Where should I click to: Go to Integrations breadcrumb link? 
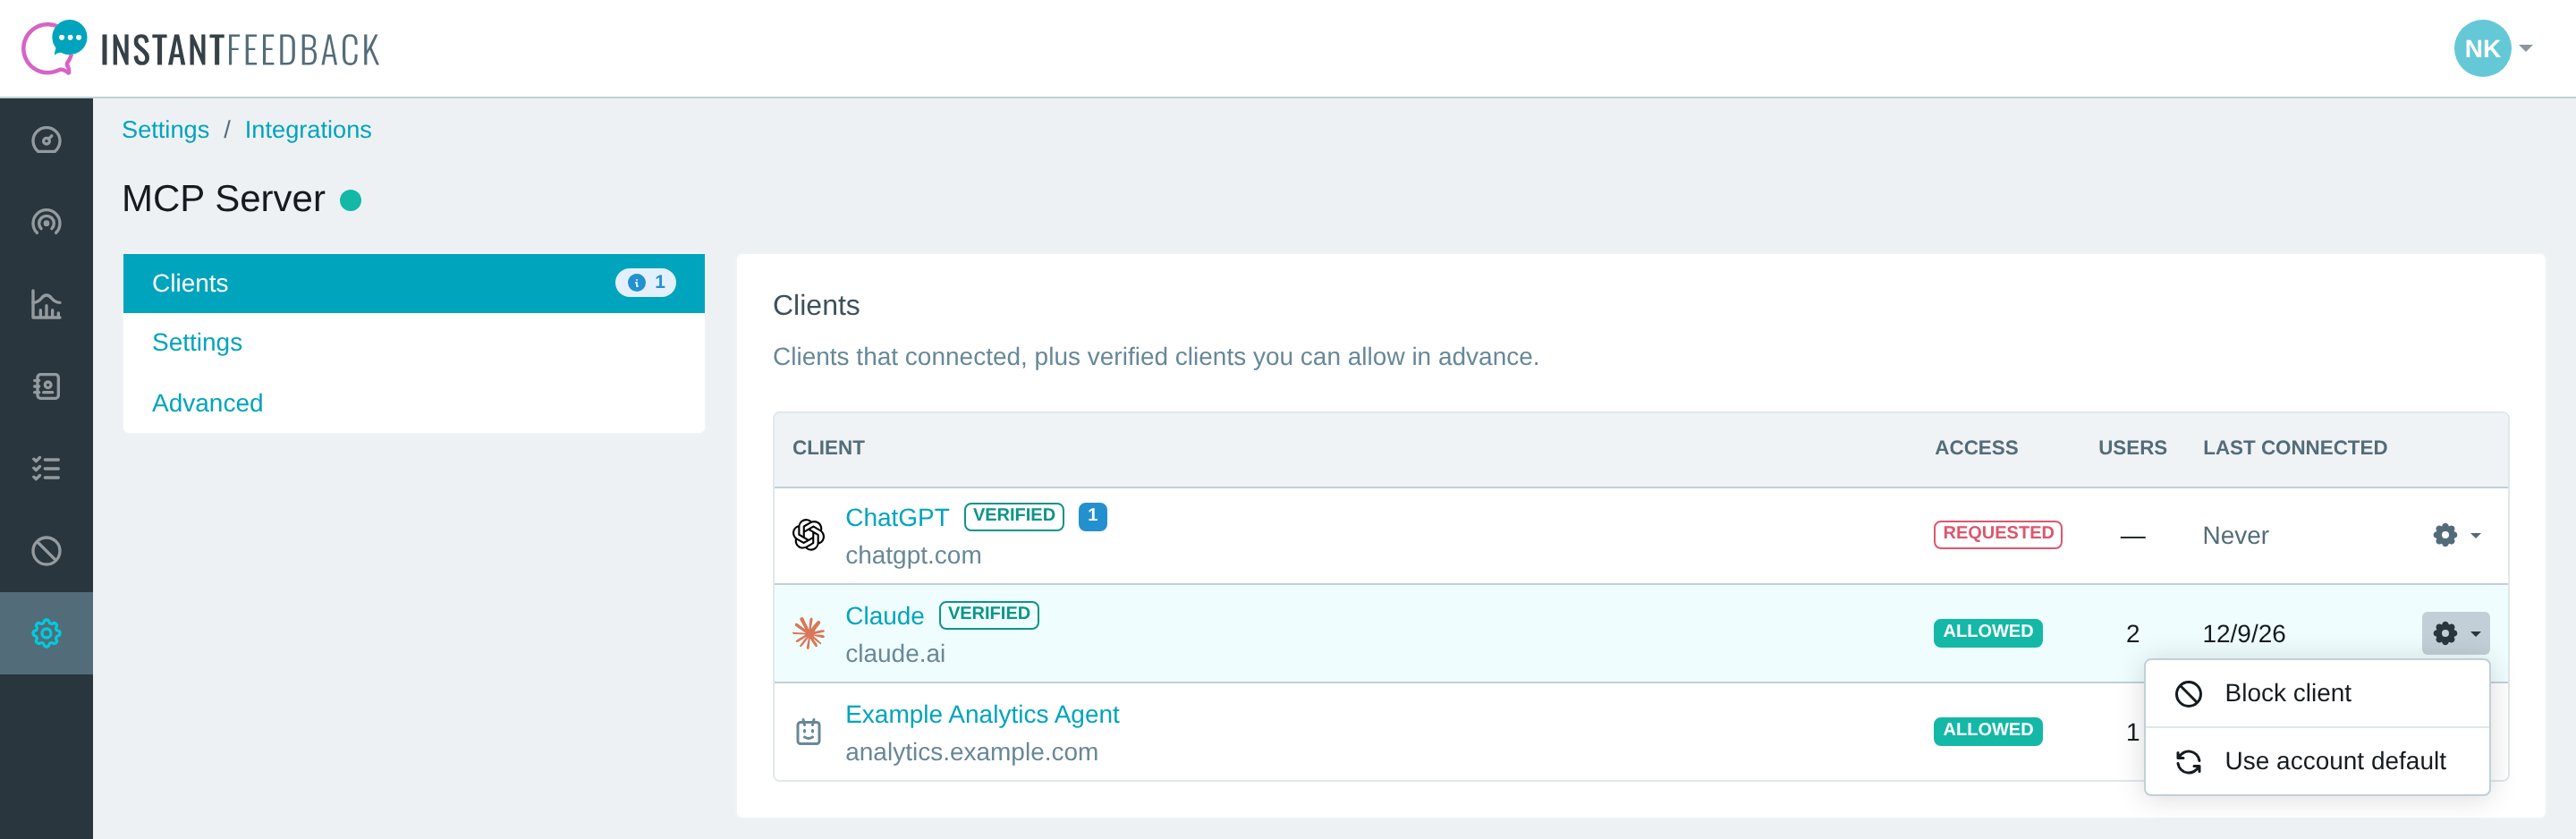pyautogui.click(x=308, y=130)
